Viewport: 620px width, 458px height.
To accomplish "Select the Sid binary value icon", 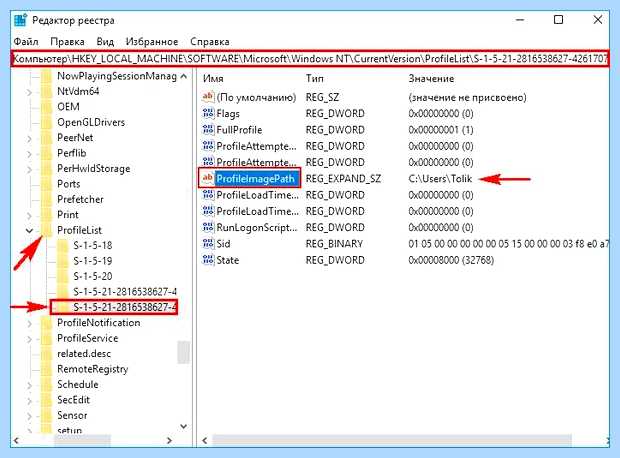I will (208, 244).
